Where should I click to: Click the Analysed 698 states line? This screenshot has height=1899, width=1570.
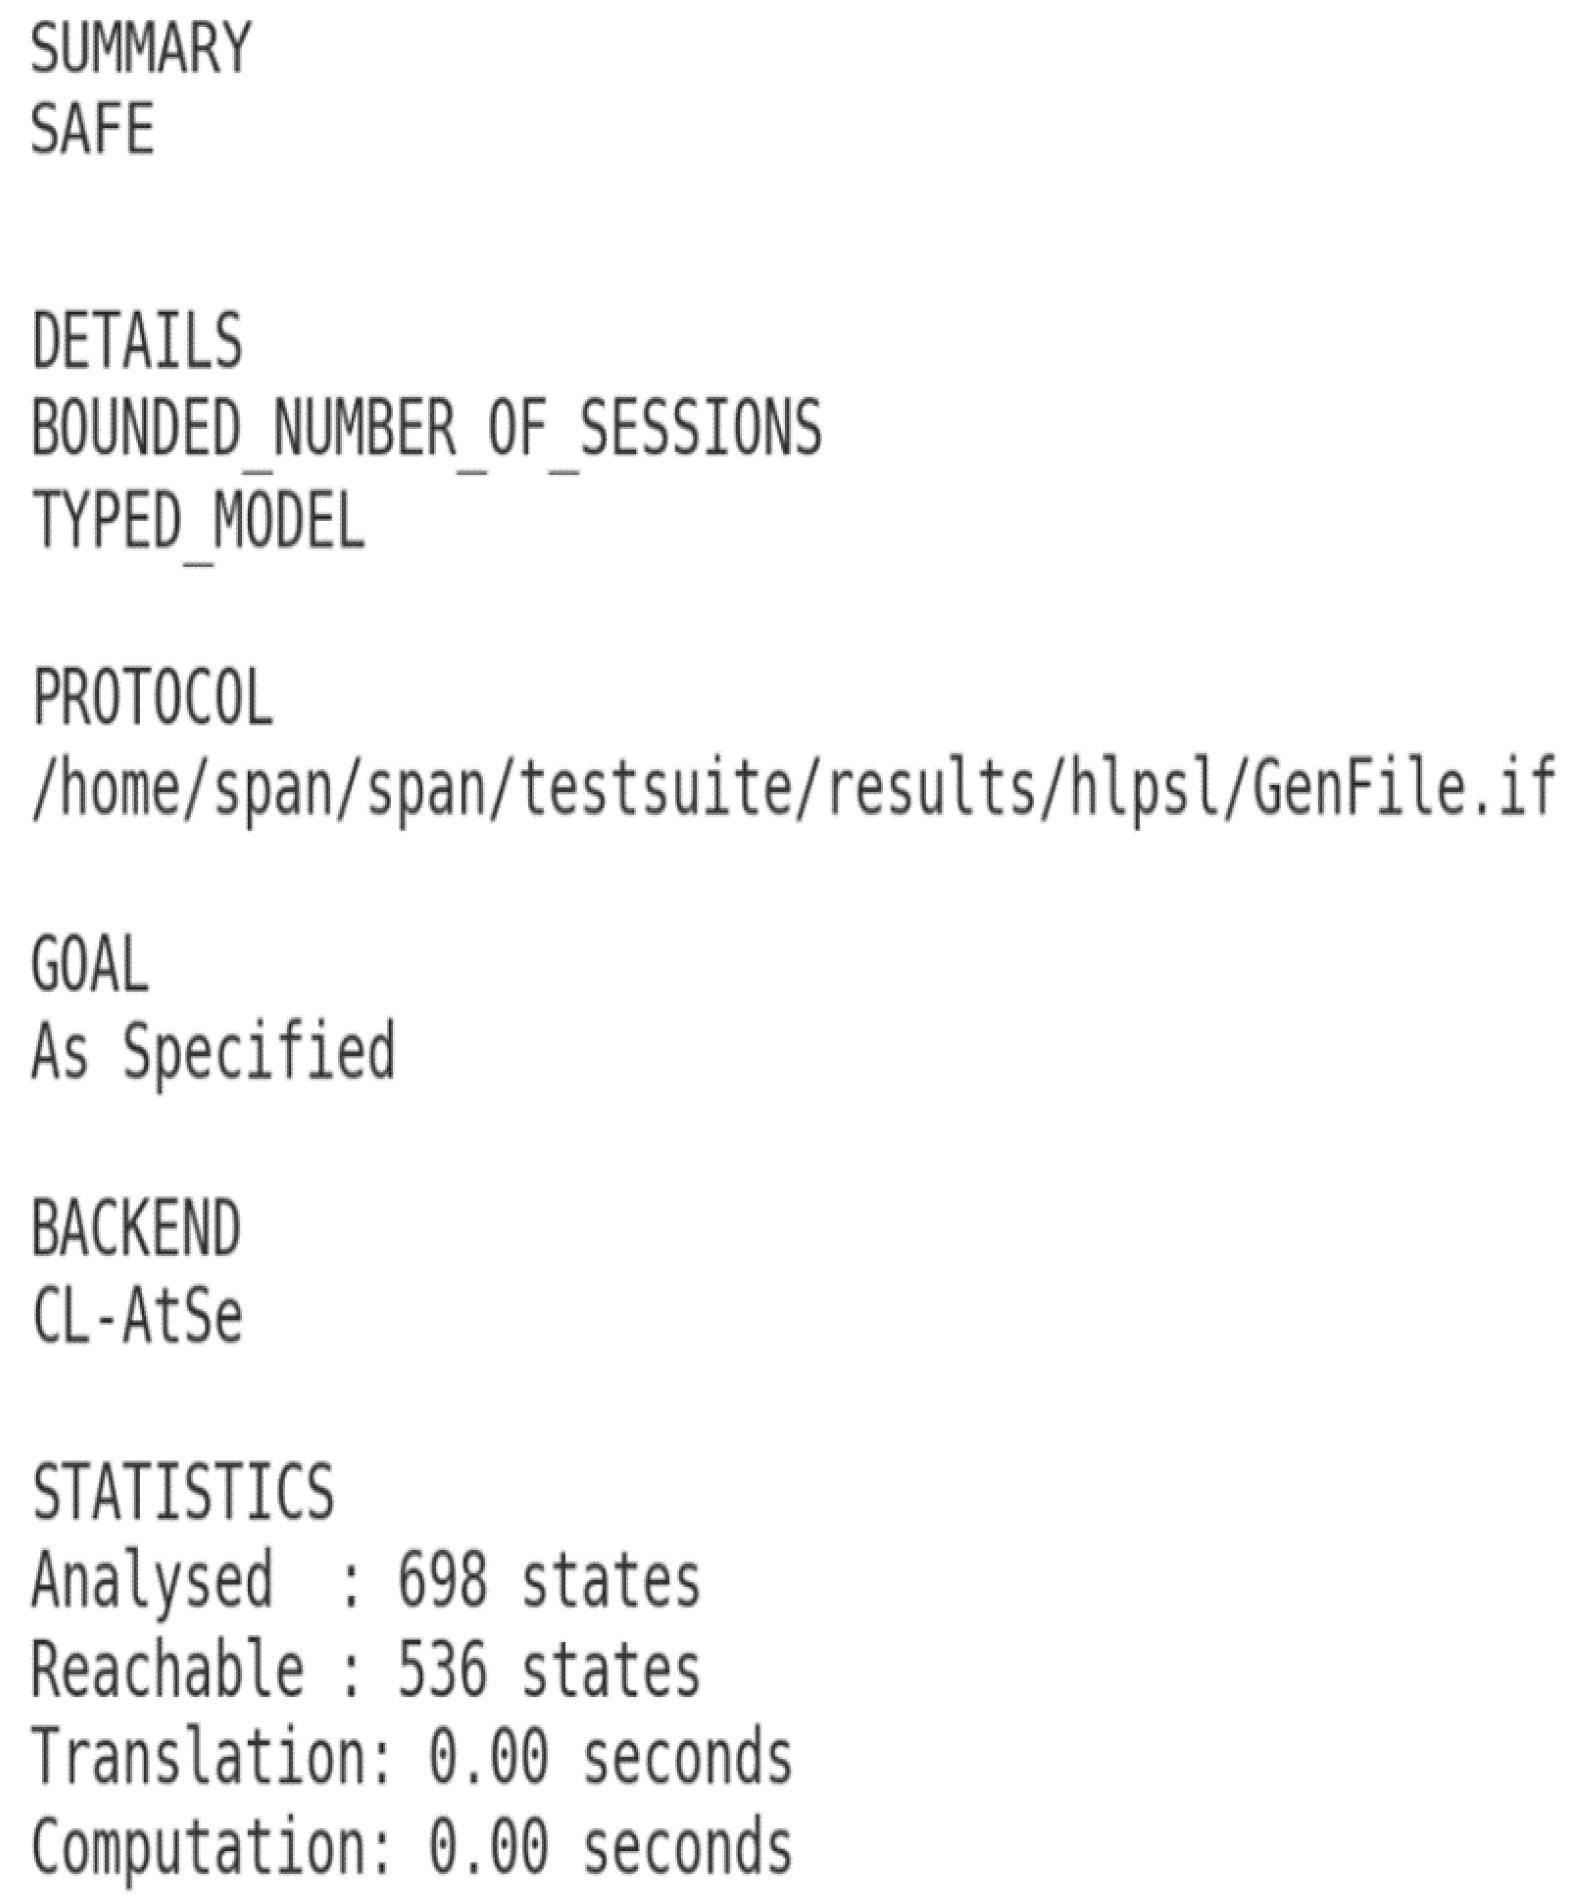pyautogui.click(x=366, y=1580)
